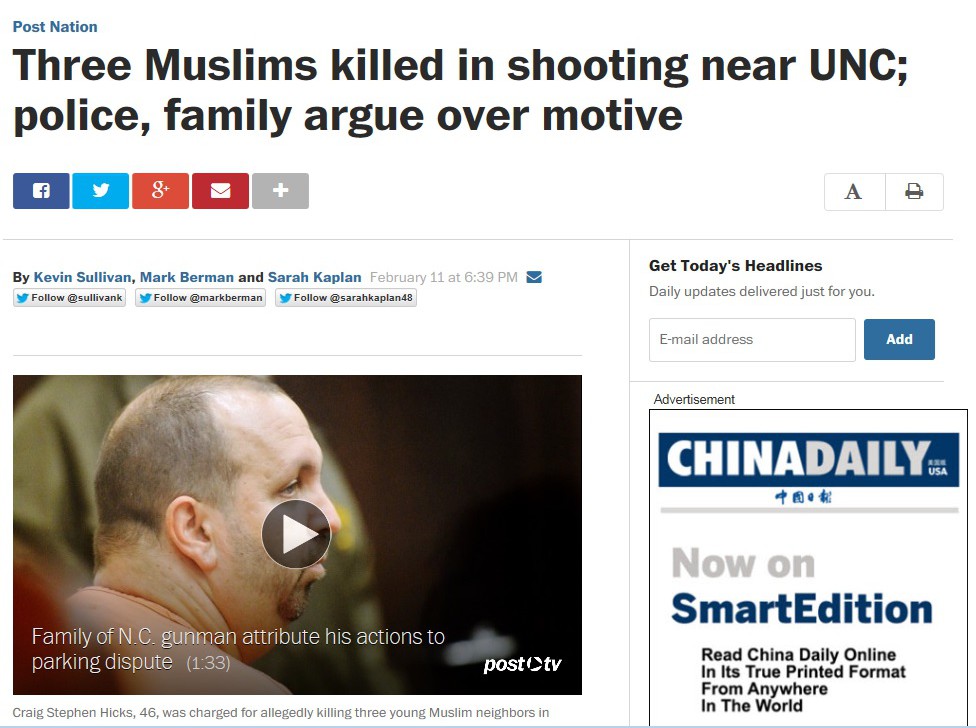Play the N.C. gunman video
The width and height of the screenshot is (976, 728).
click(296, 534)
